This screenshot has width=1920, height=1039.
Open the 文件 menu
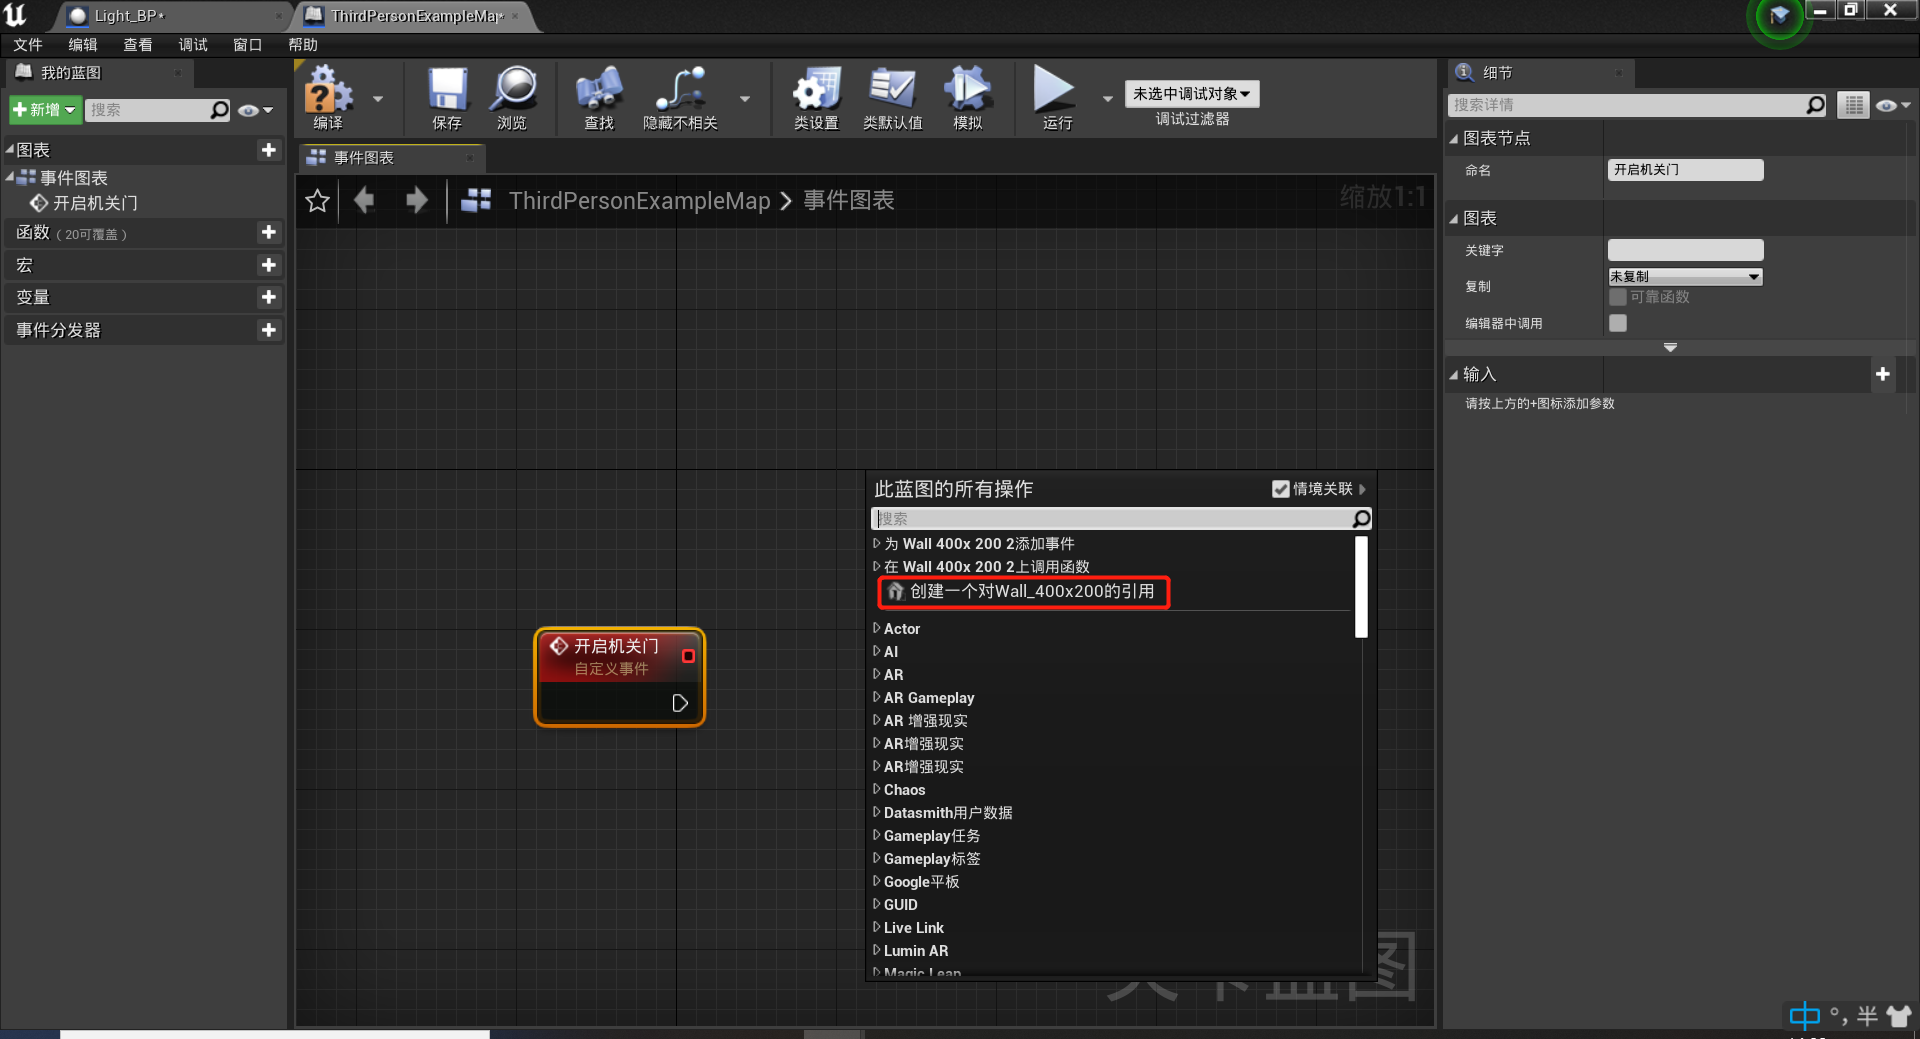click(x=28, y=45)
